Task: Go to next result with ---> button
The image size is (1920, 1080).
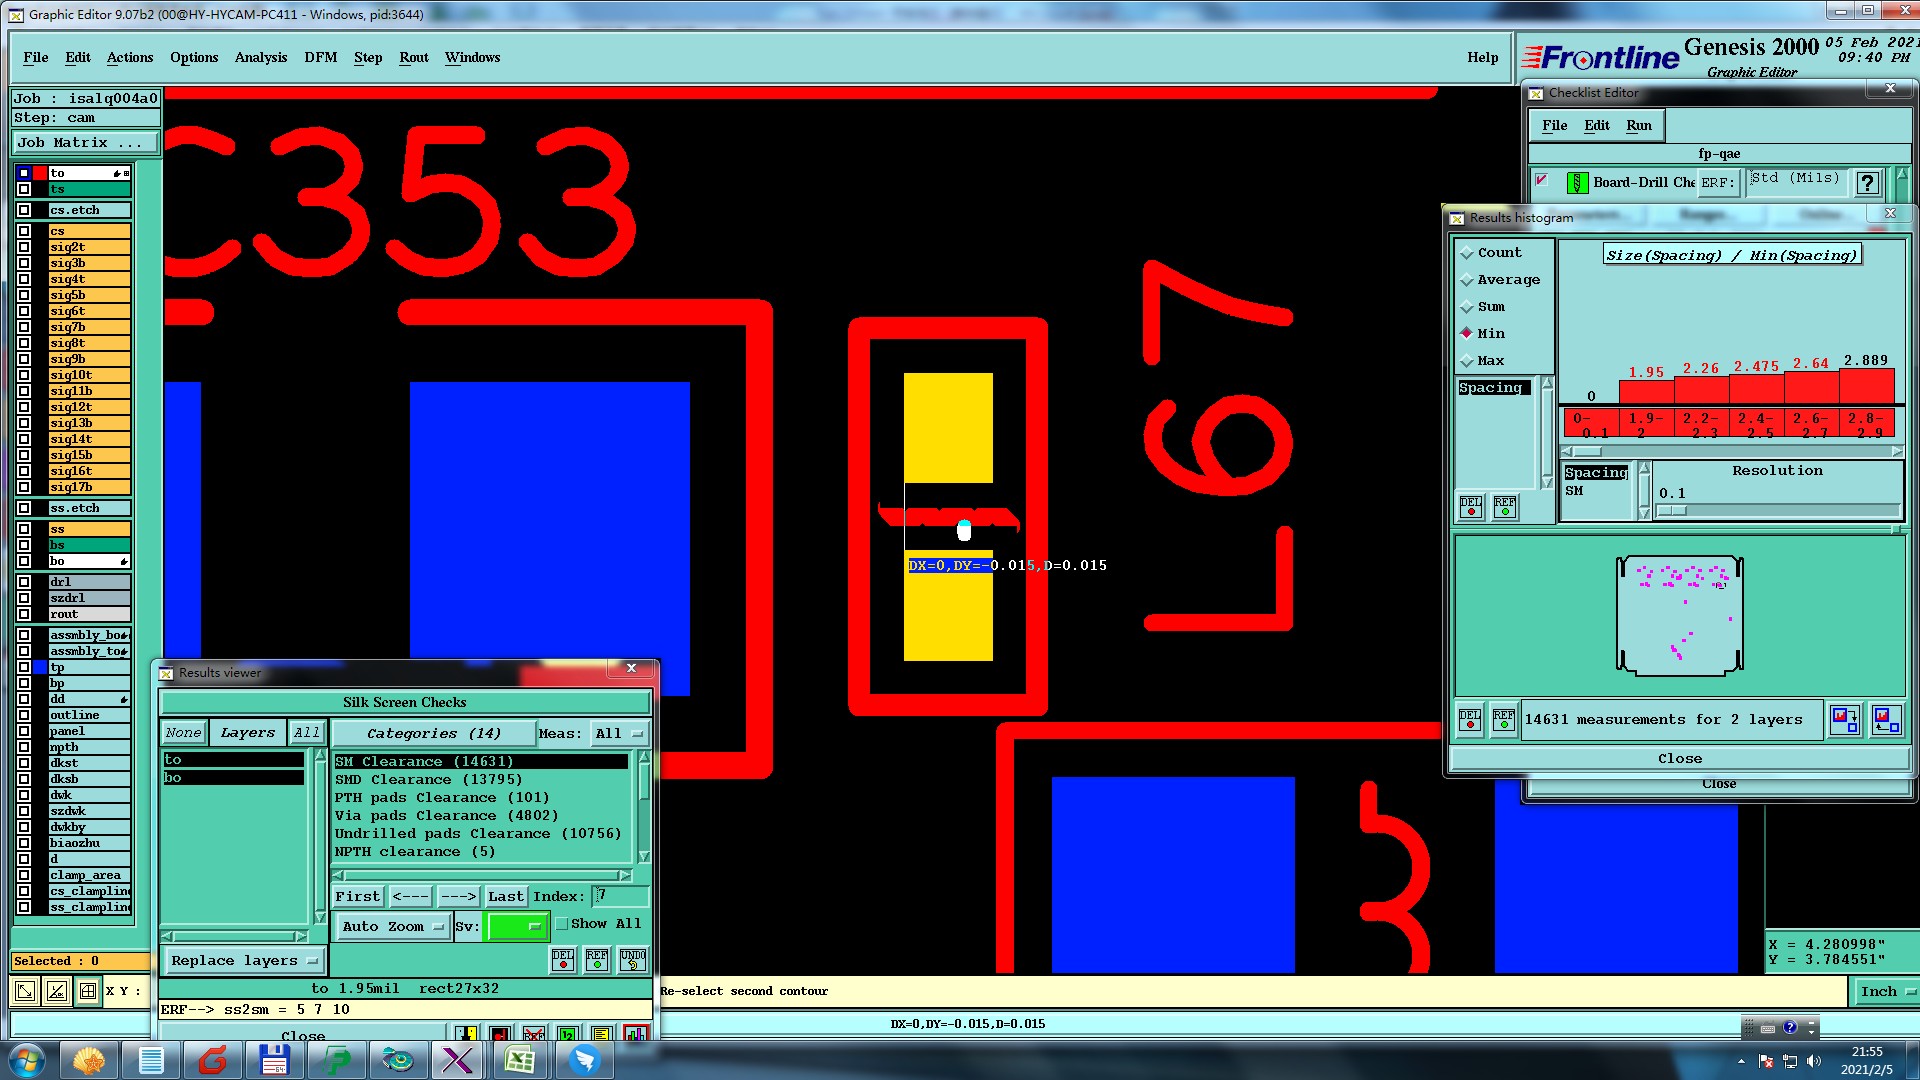Action: click(458, 896)
